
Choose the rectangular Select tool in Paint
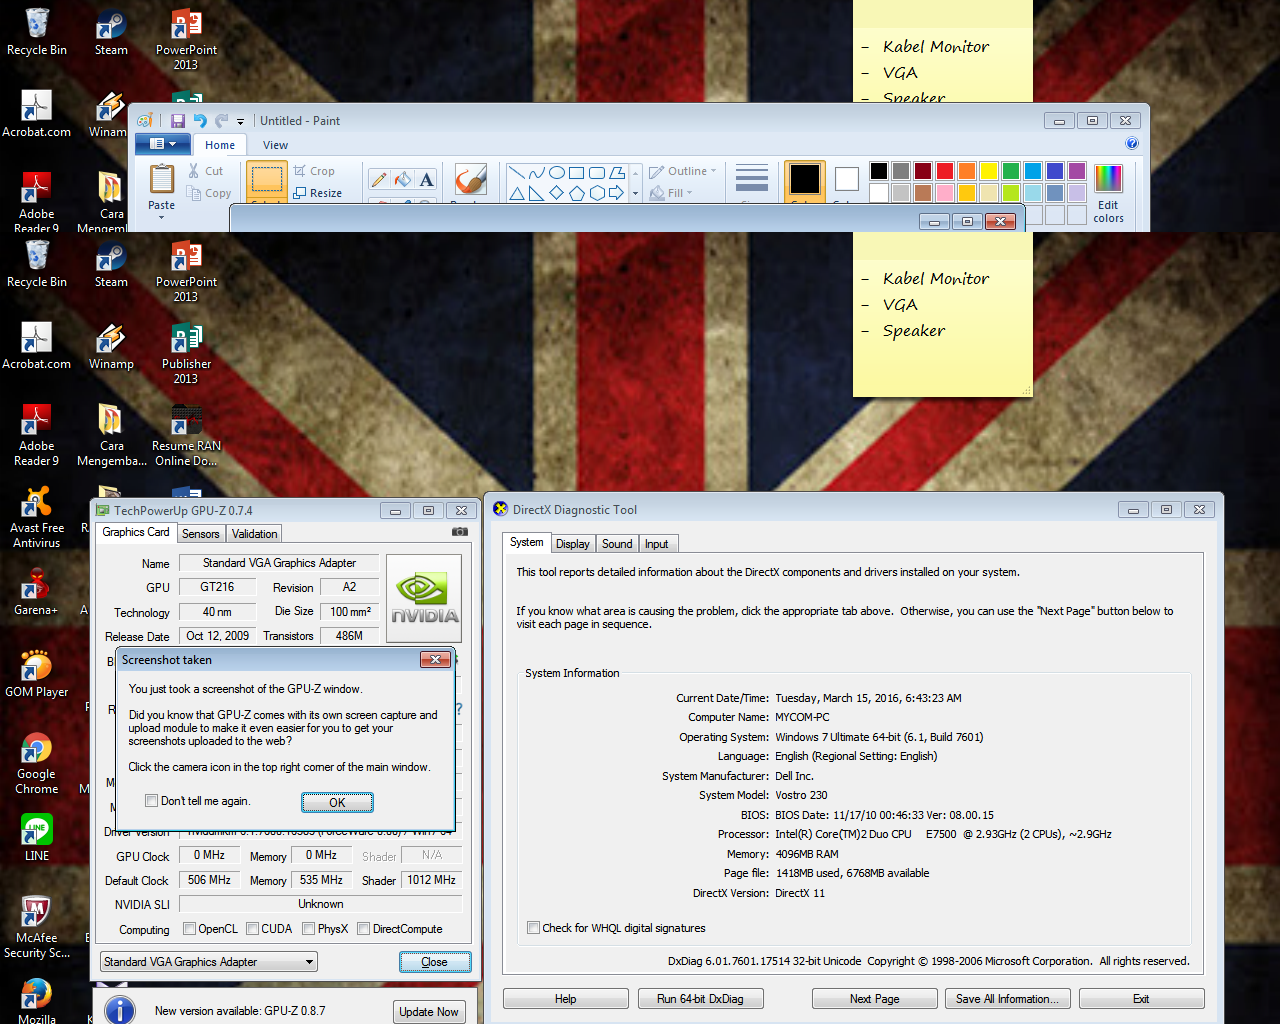tap(266, 180)
